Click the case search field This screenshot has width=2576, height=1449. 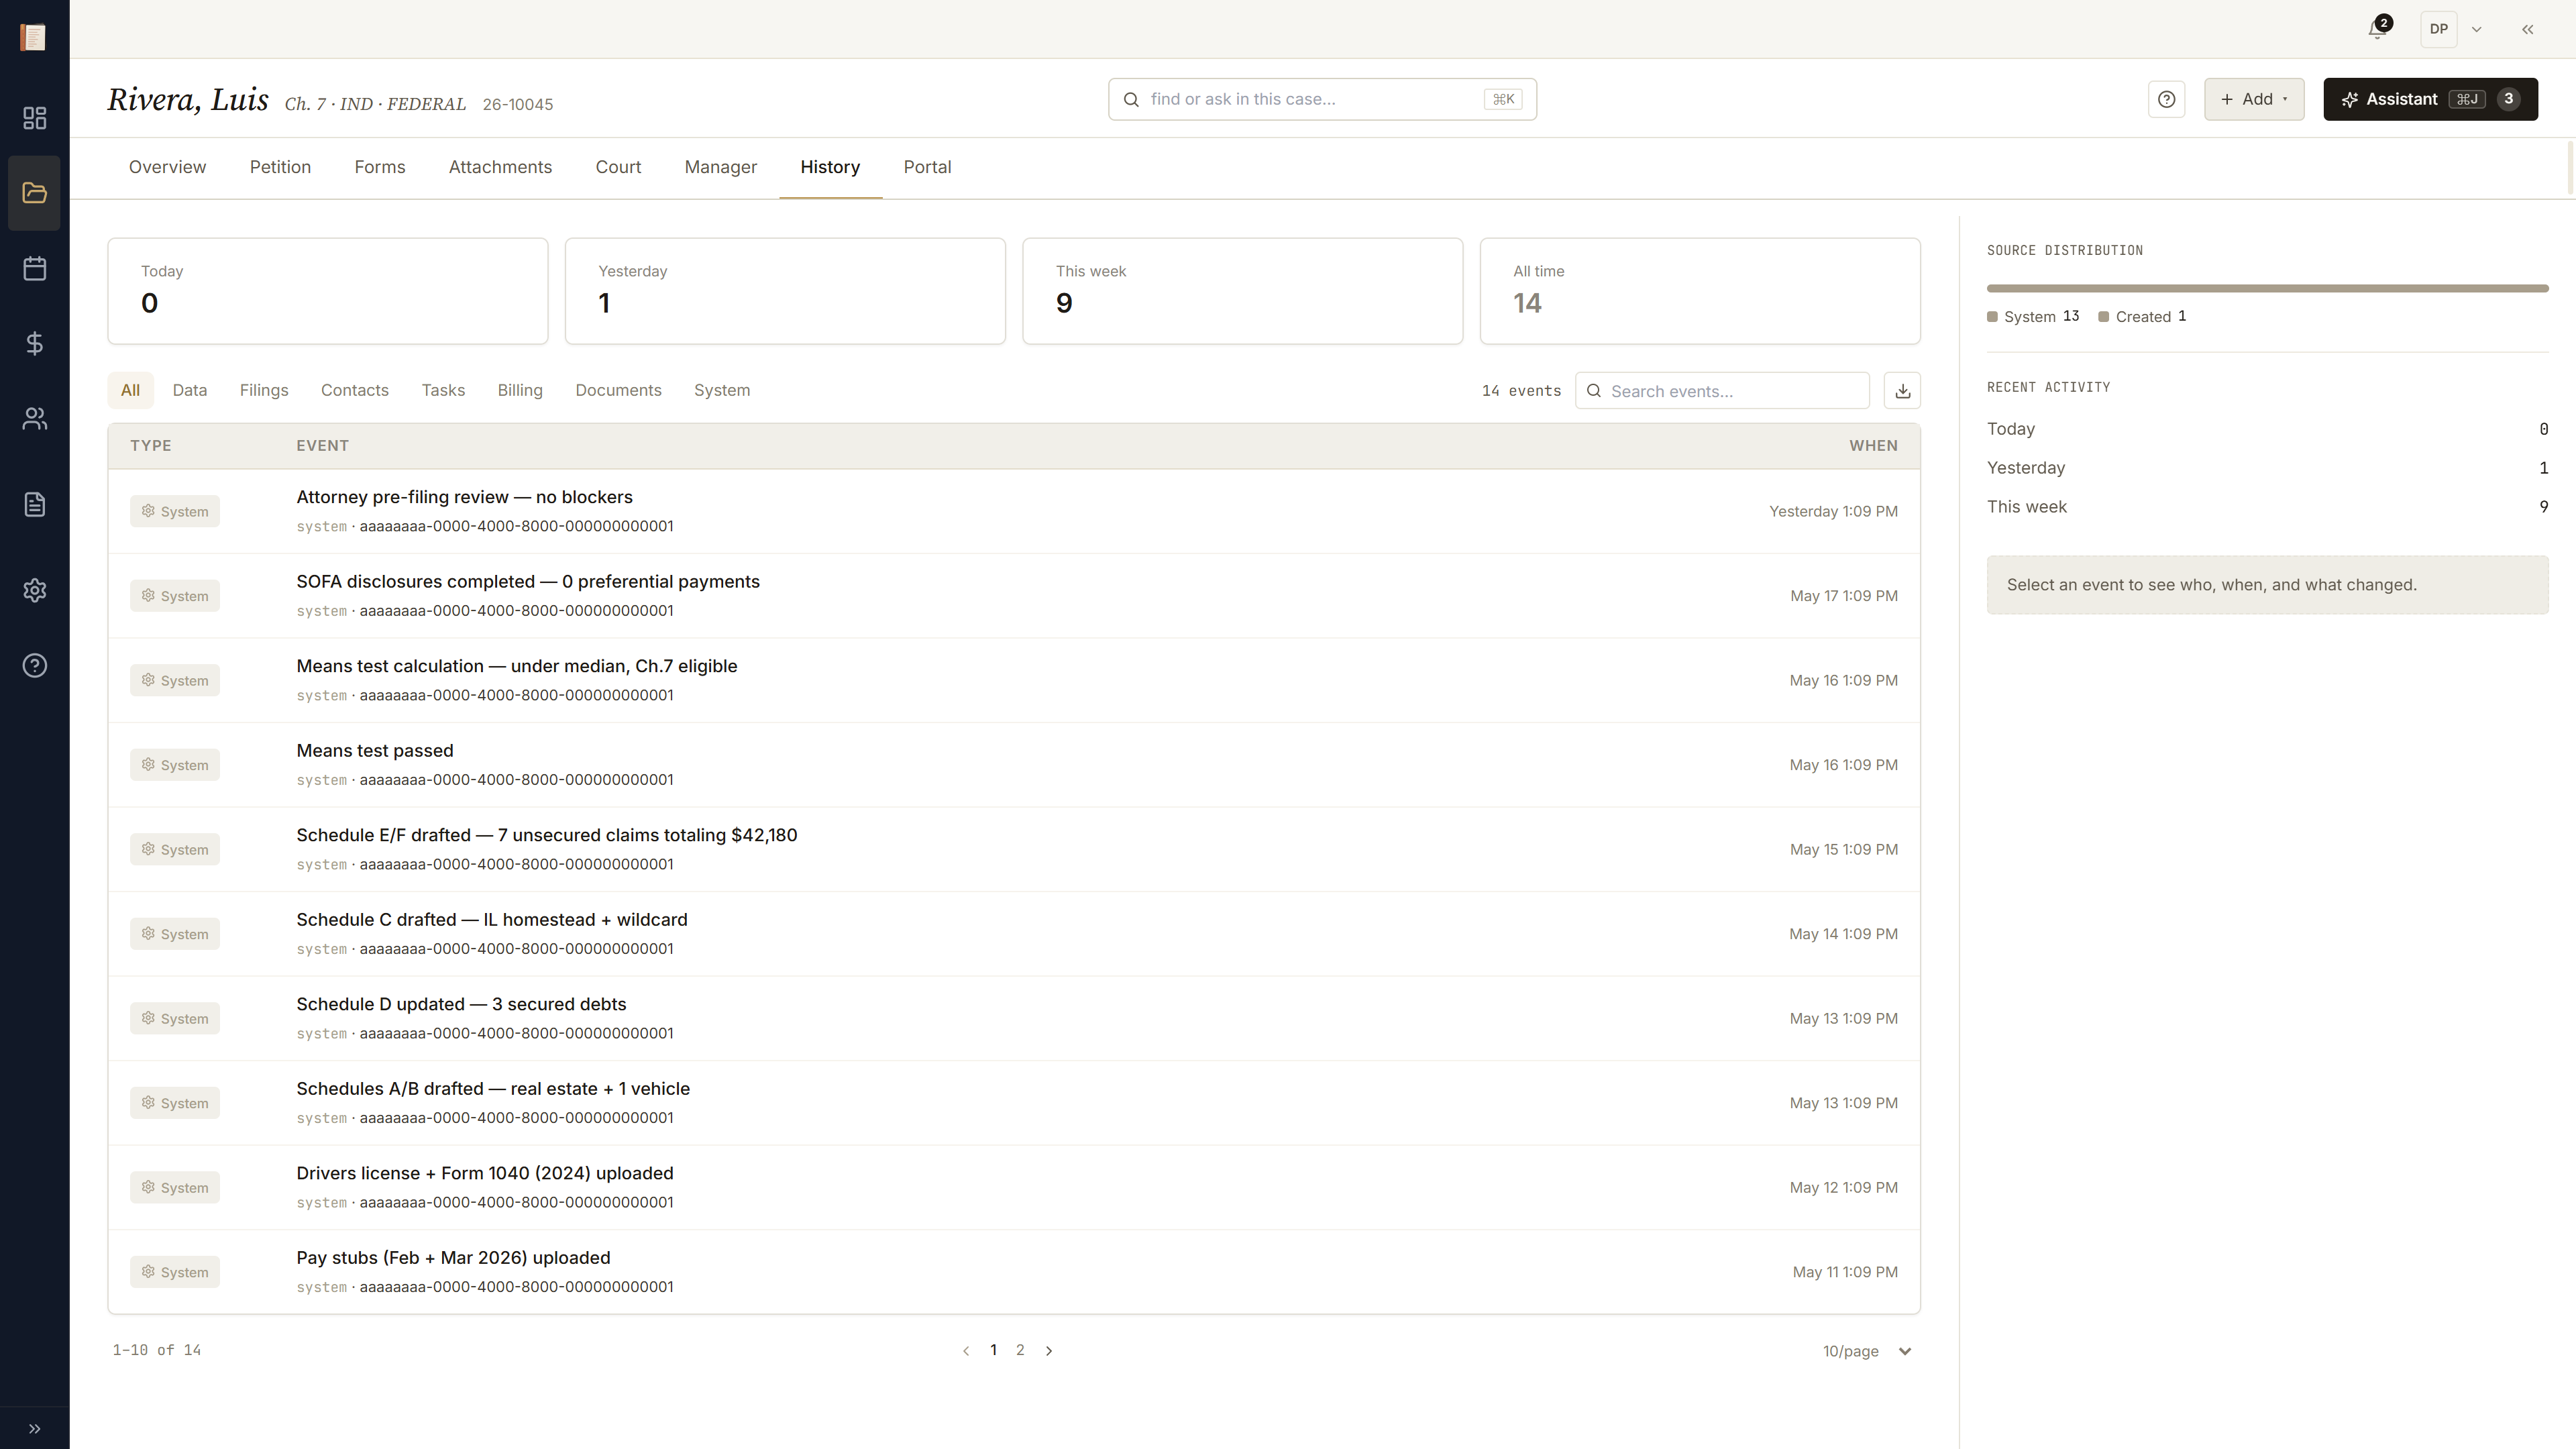[1322, 99]
